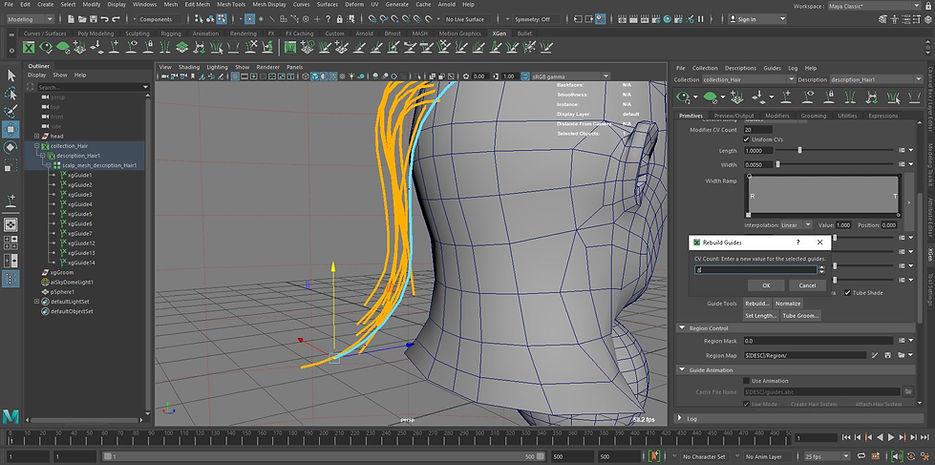
Task: Collapse the Guide Animation section
Action: click(x=682, y=370)
